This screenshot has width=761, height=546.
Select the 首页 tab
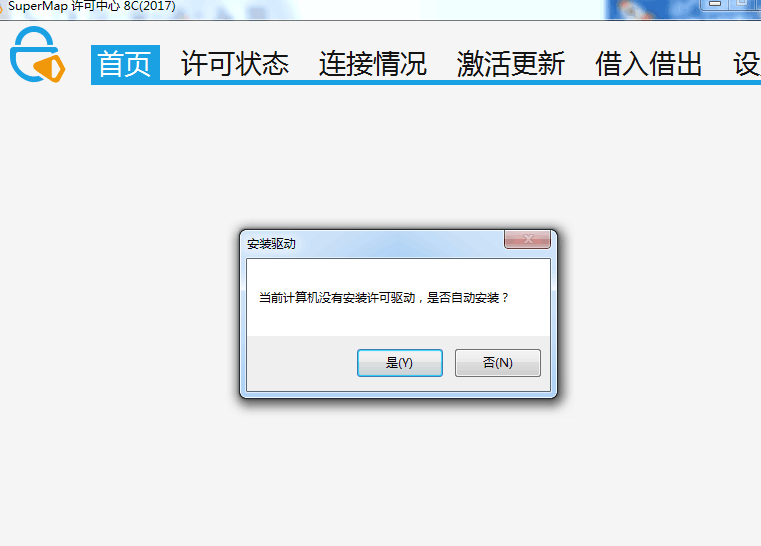125,64
